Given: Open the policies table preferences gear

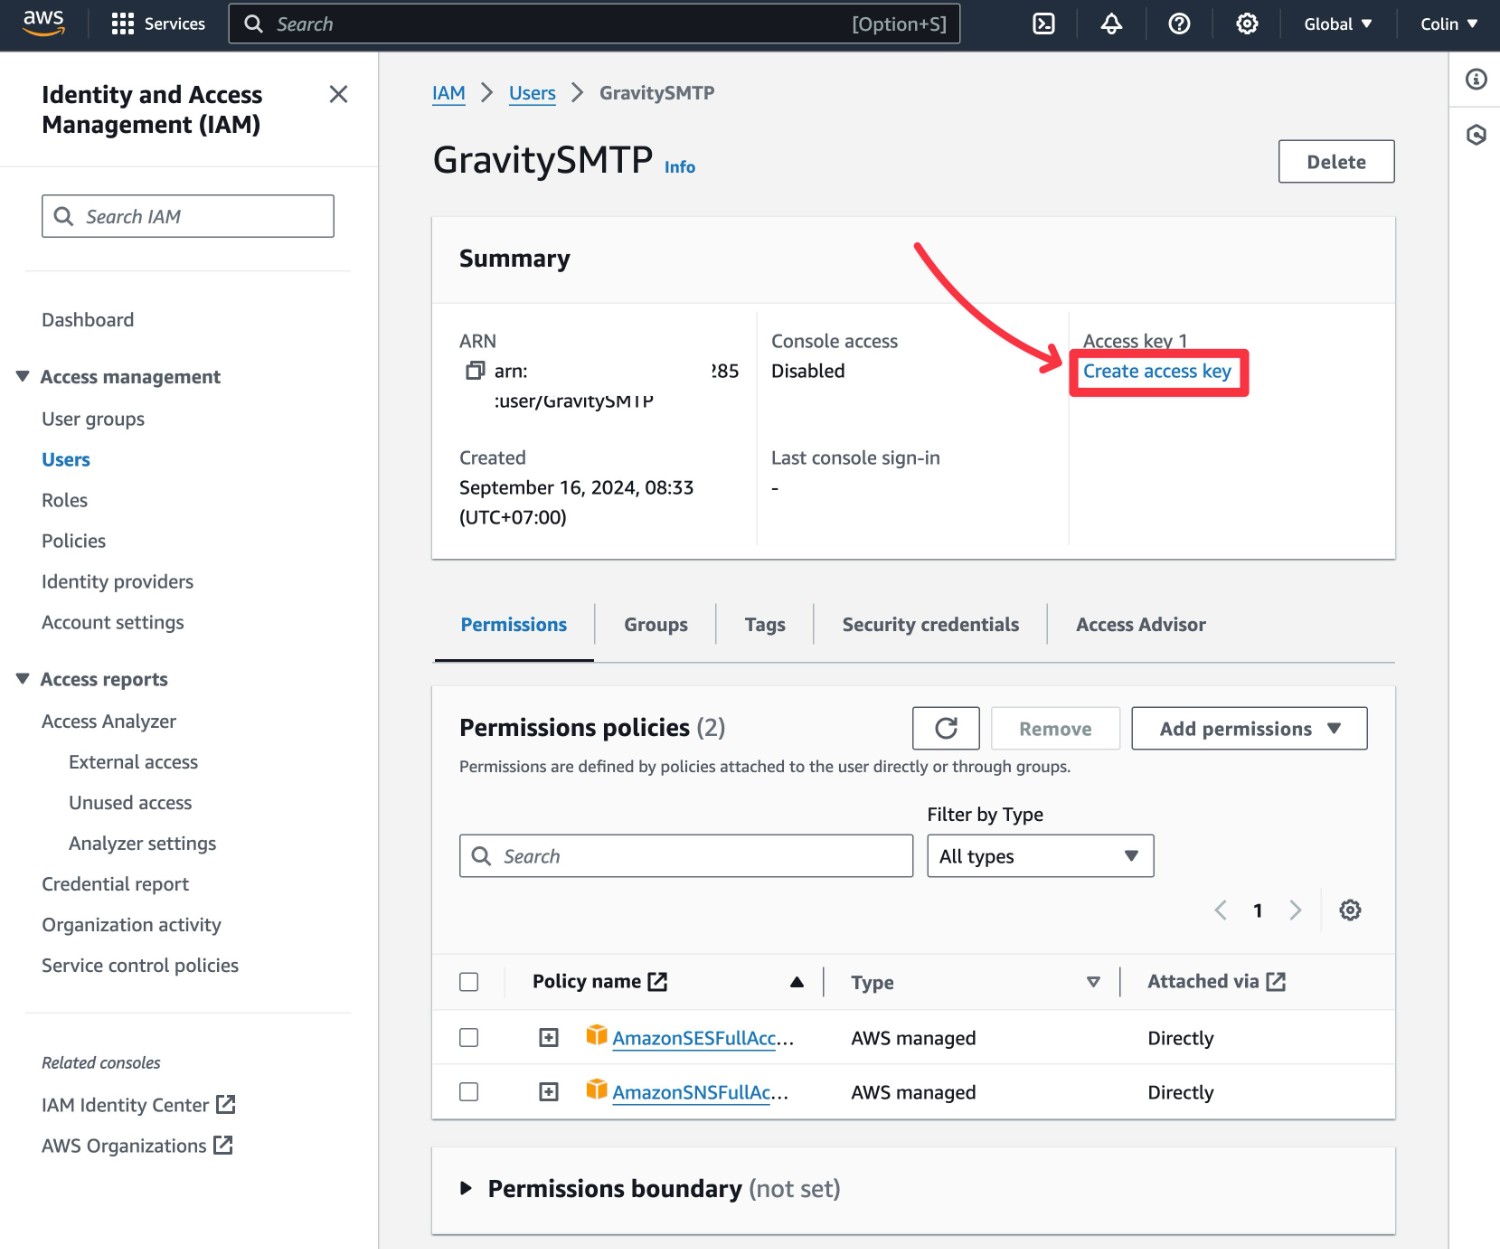Looking at the screenshot, I should click(1350, 910).
